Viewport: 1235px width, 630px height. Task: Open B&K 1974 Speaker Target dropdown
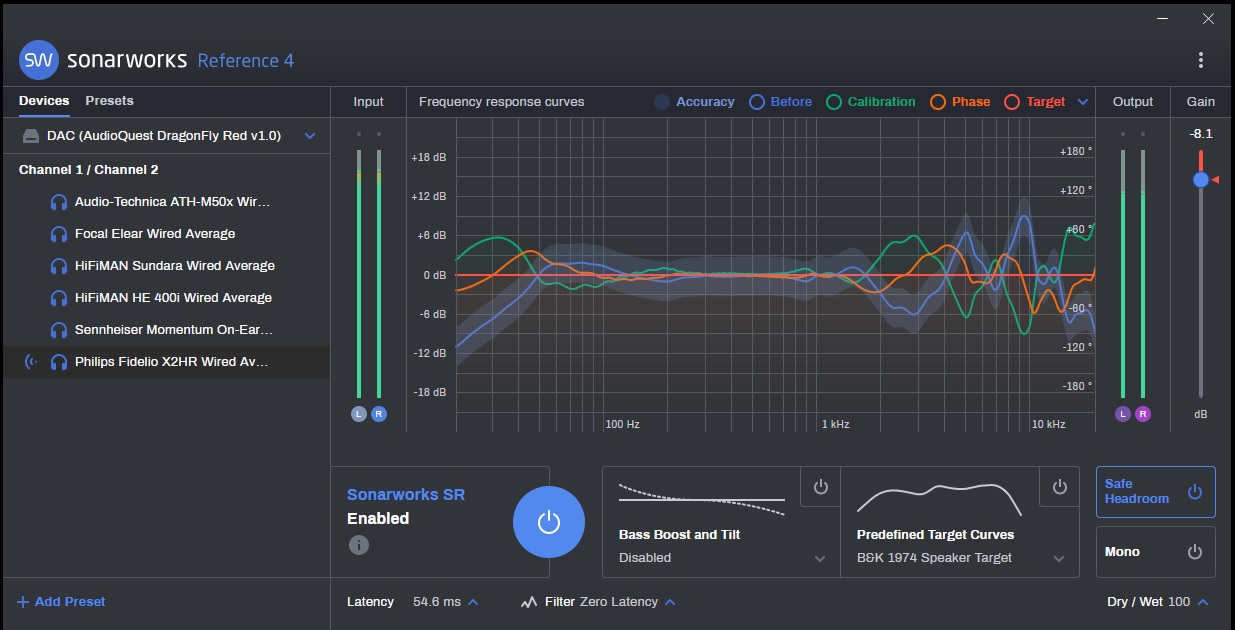pyautogui.click(x=962, y=558)
